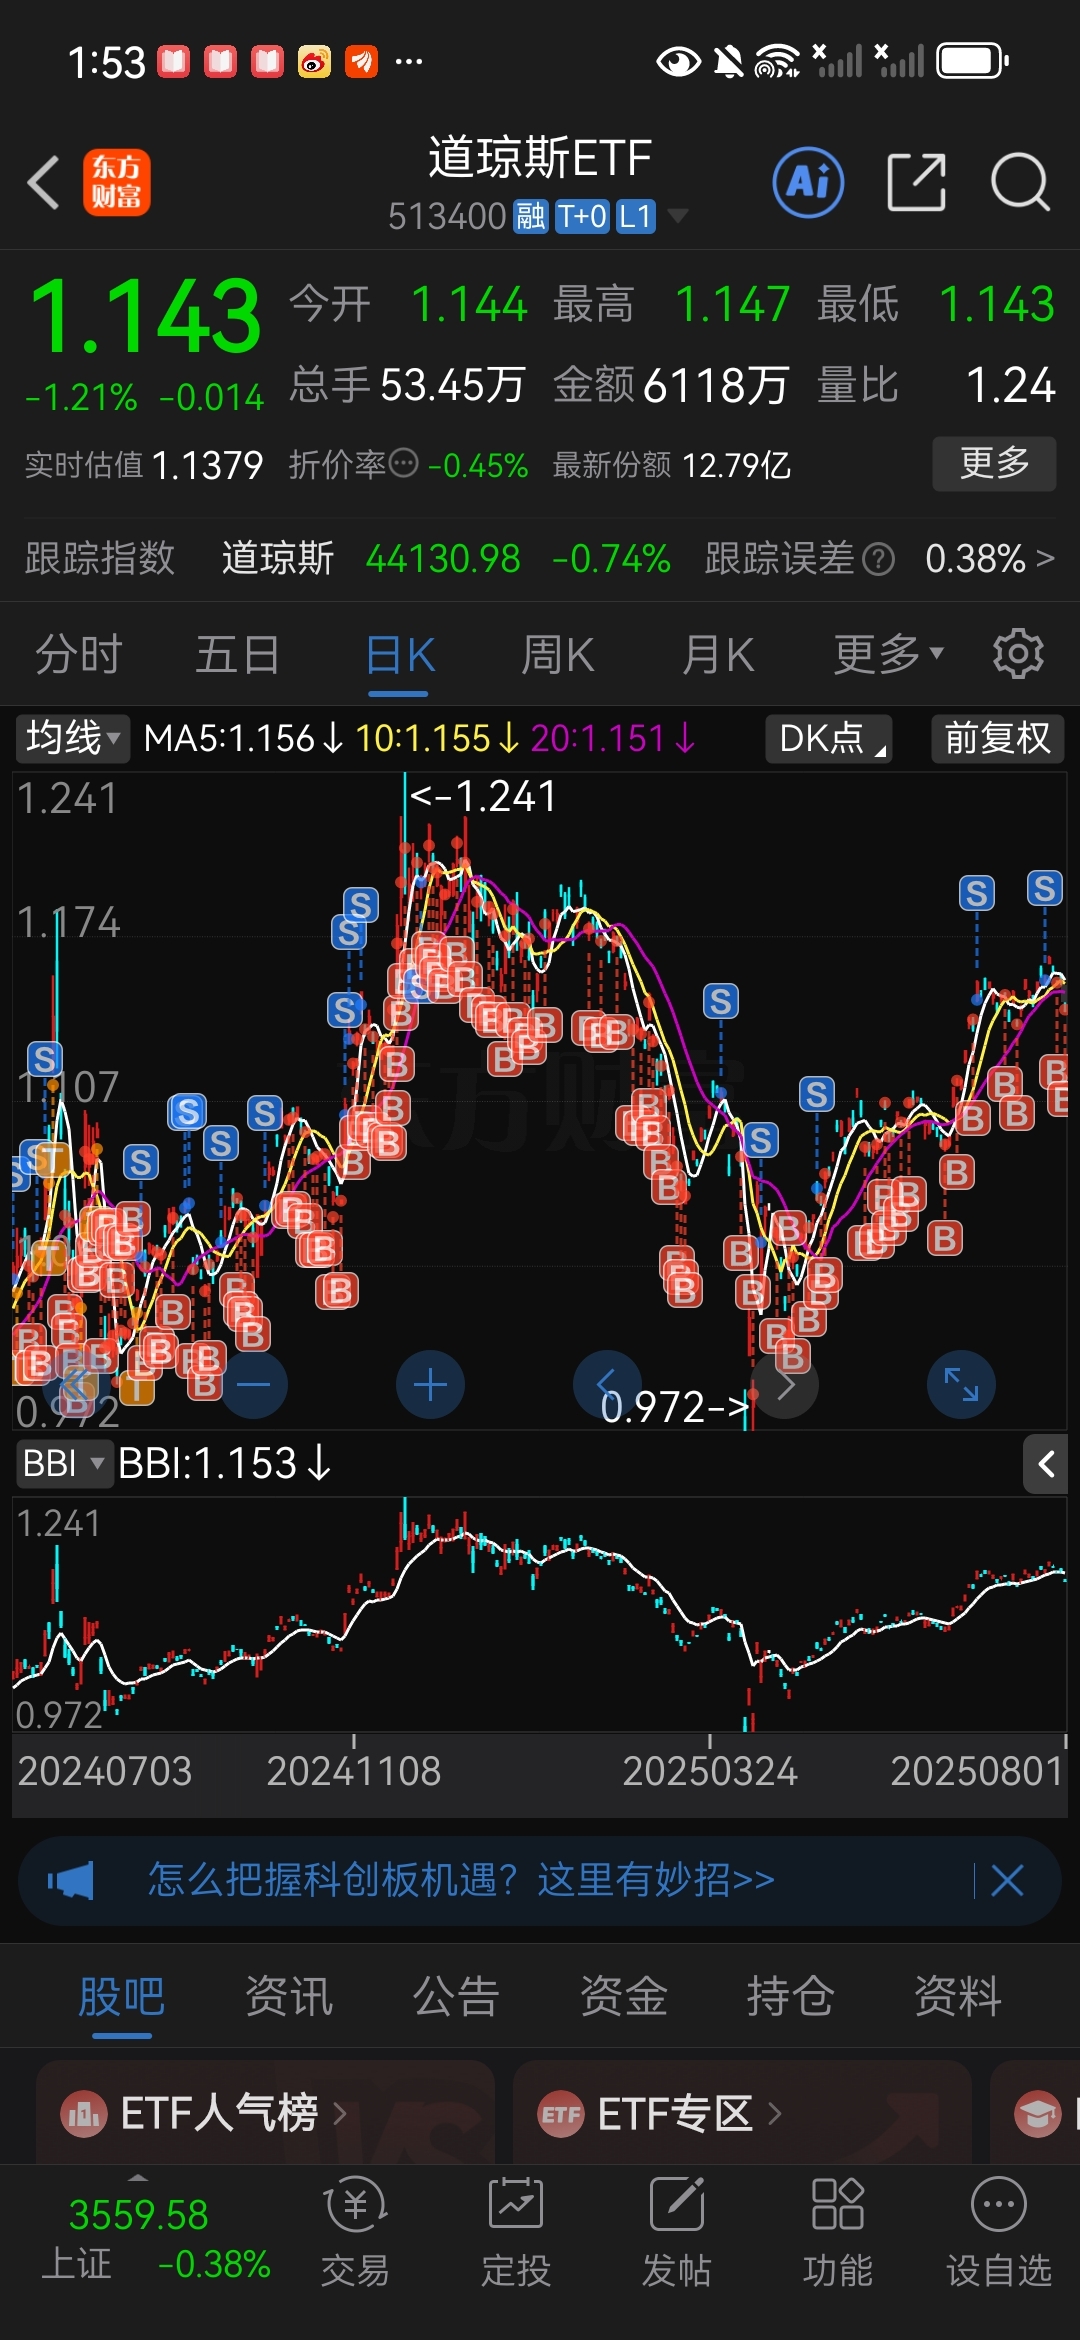Open search magnifier
1080x2340 pixels.
(x=1020, y=183)
